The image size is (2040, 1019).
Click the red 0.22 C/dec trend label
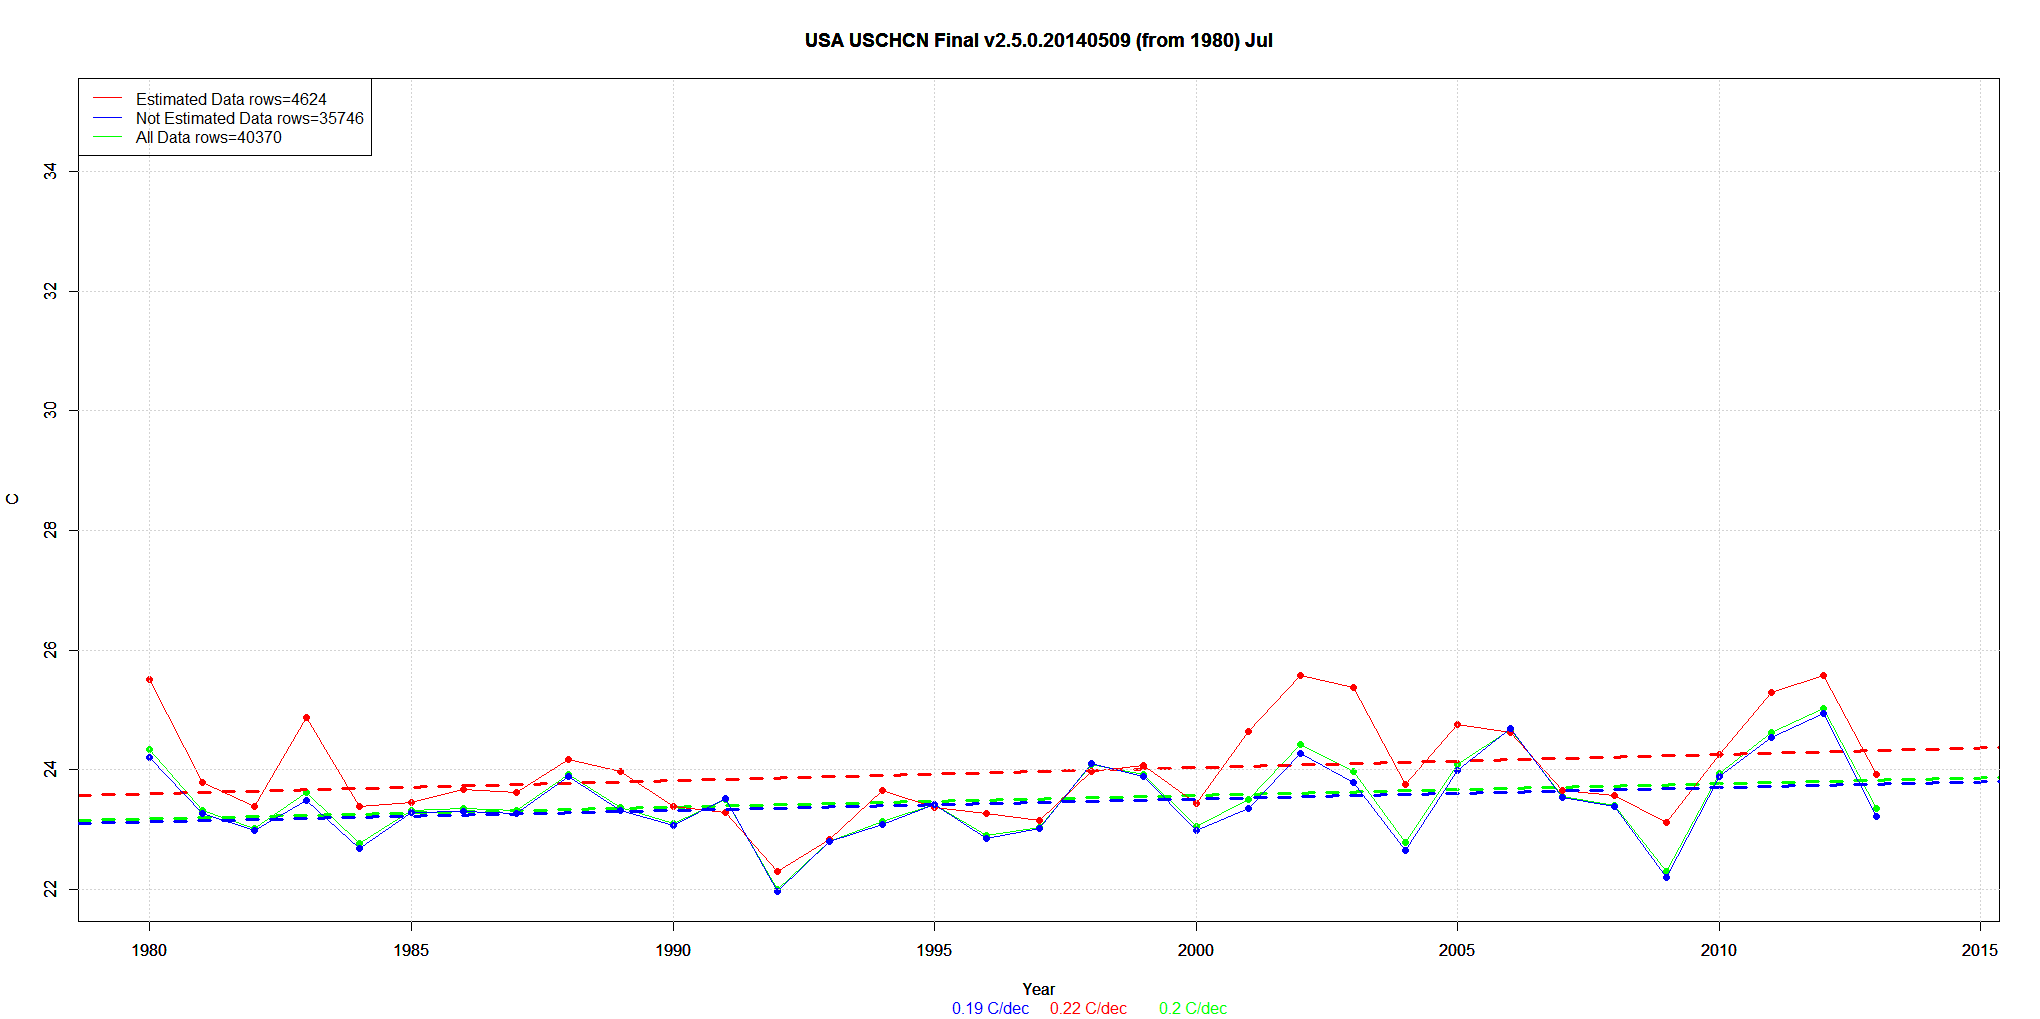pos(1088,1008)
